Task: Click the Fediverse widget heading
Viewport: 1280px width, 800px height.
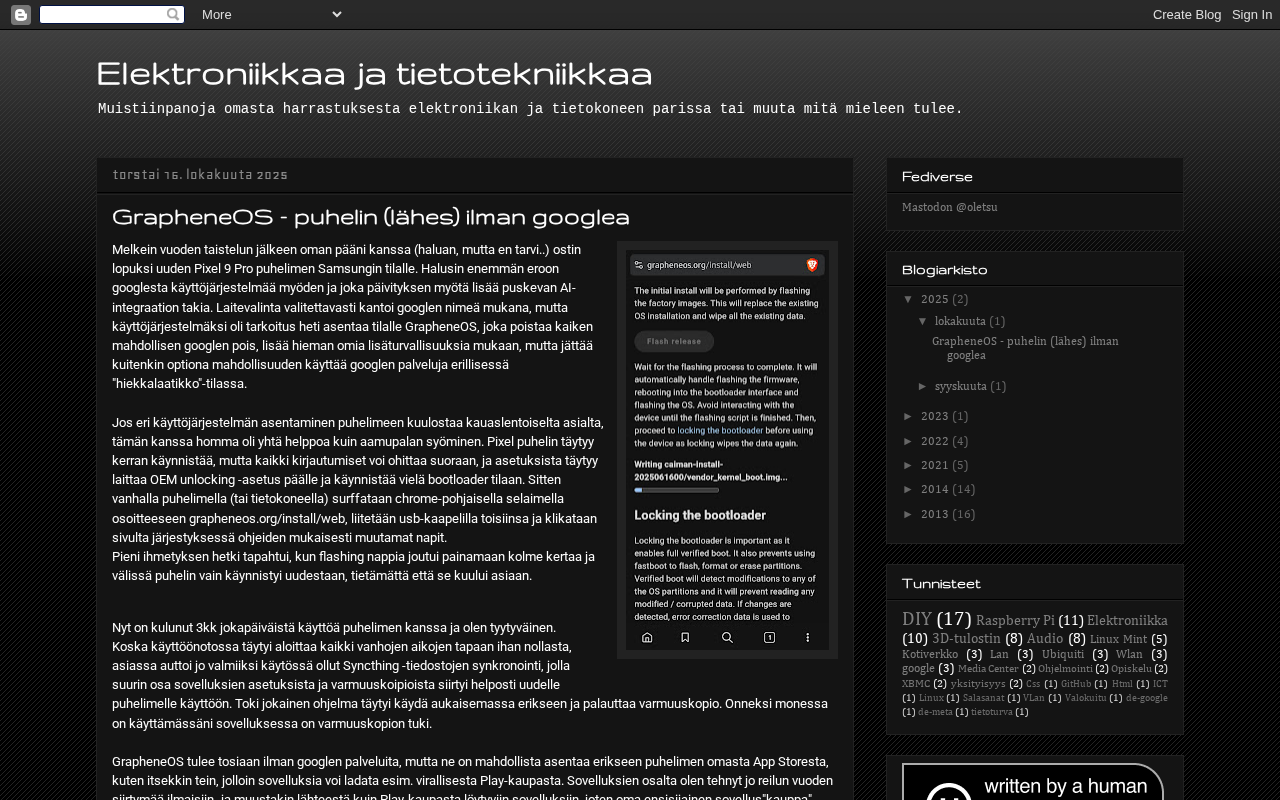Action: click(x=937, y=177)
